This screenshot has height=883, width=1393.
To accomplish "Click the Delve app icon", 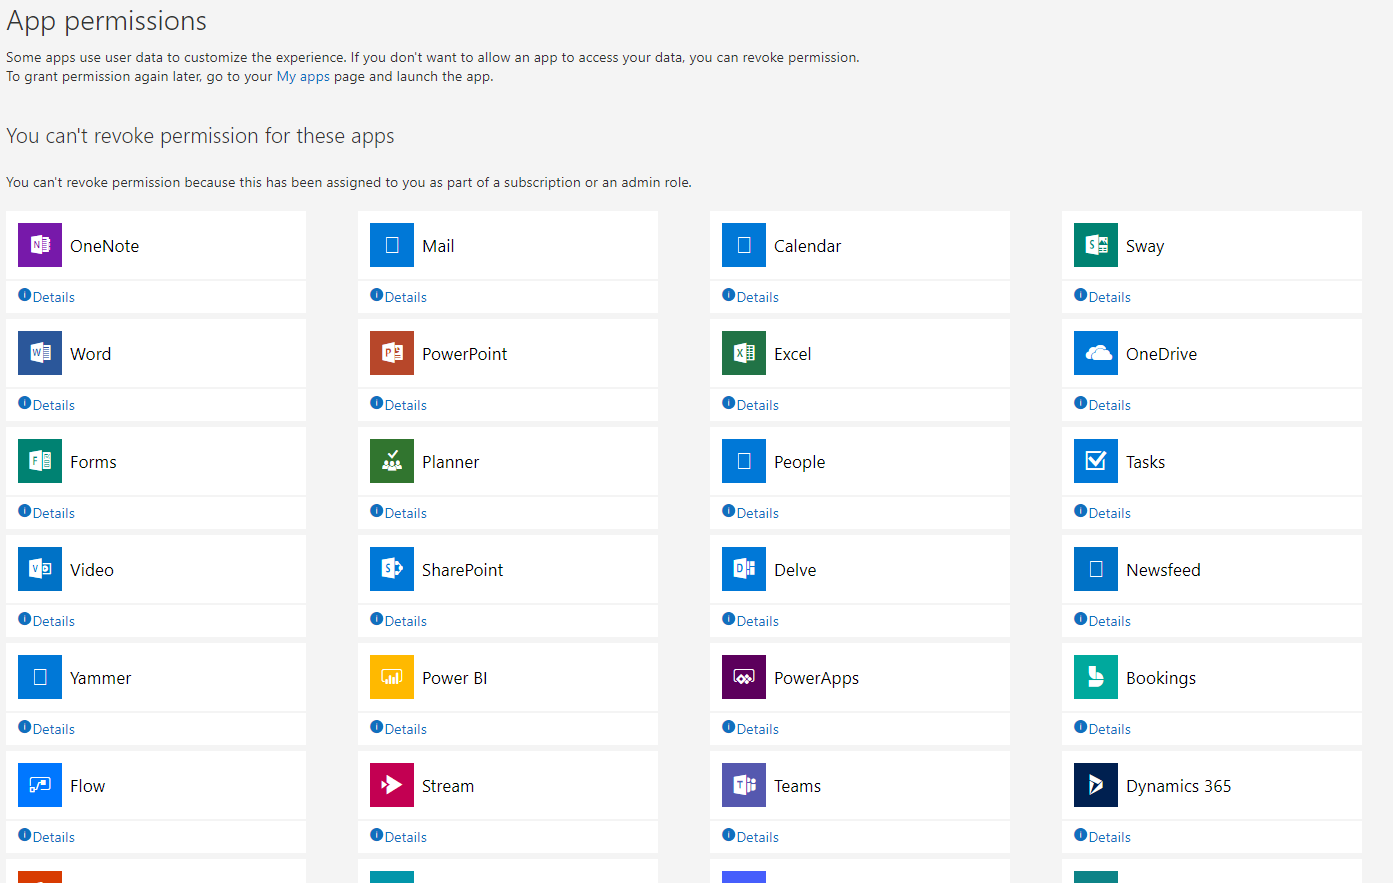I will [x=744, y=569].
